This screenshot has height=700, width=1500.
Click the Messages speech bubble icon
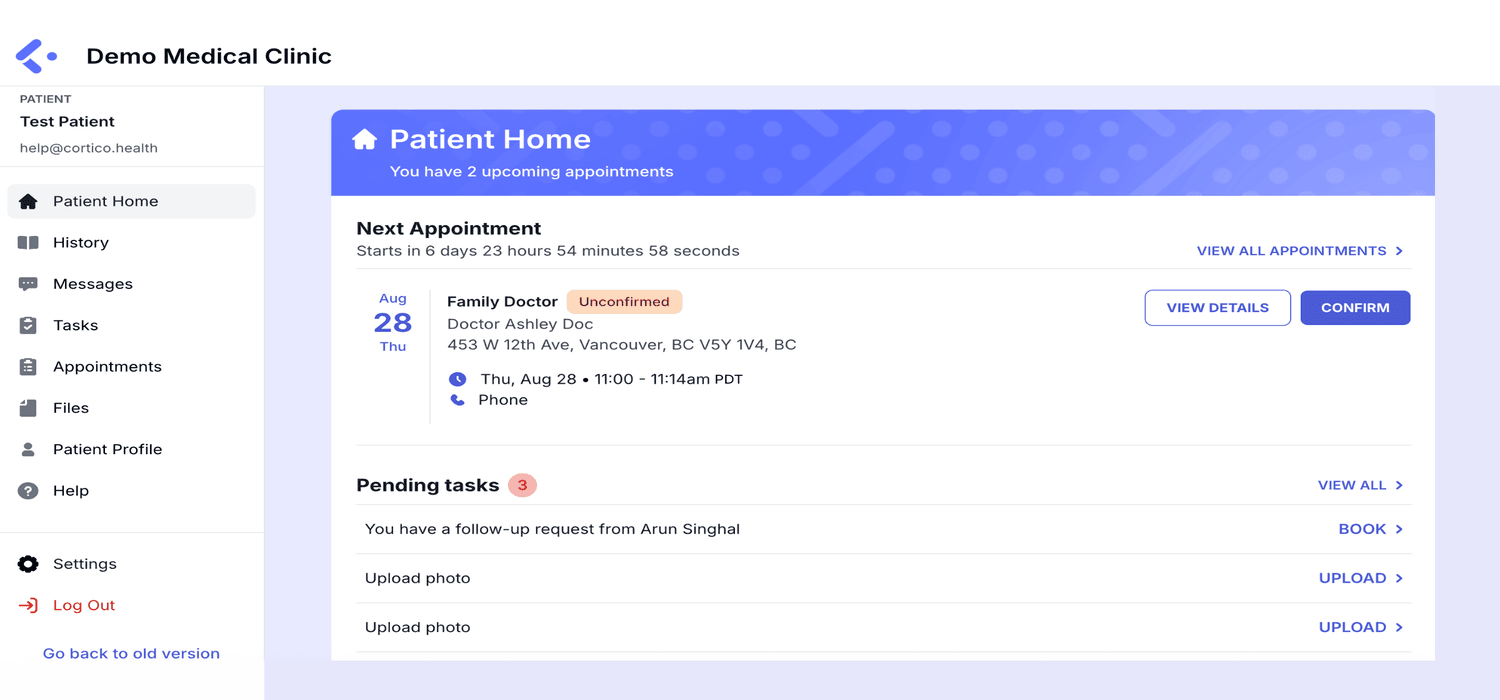click(x=28, y=284)
